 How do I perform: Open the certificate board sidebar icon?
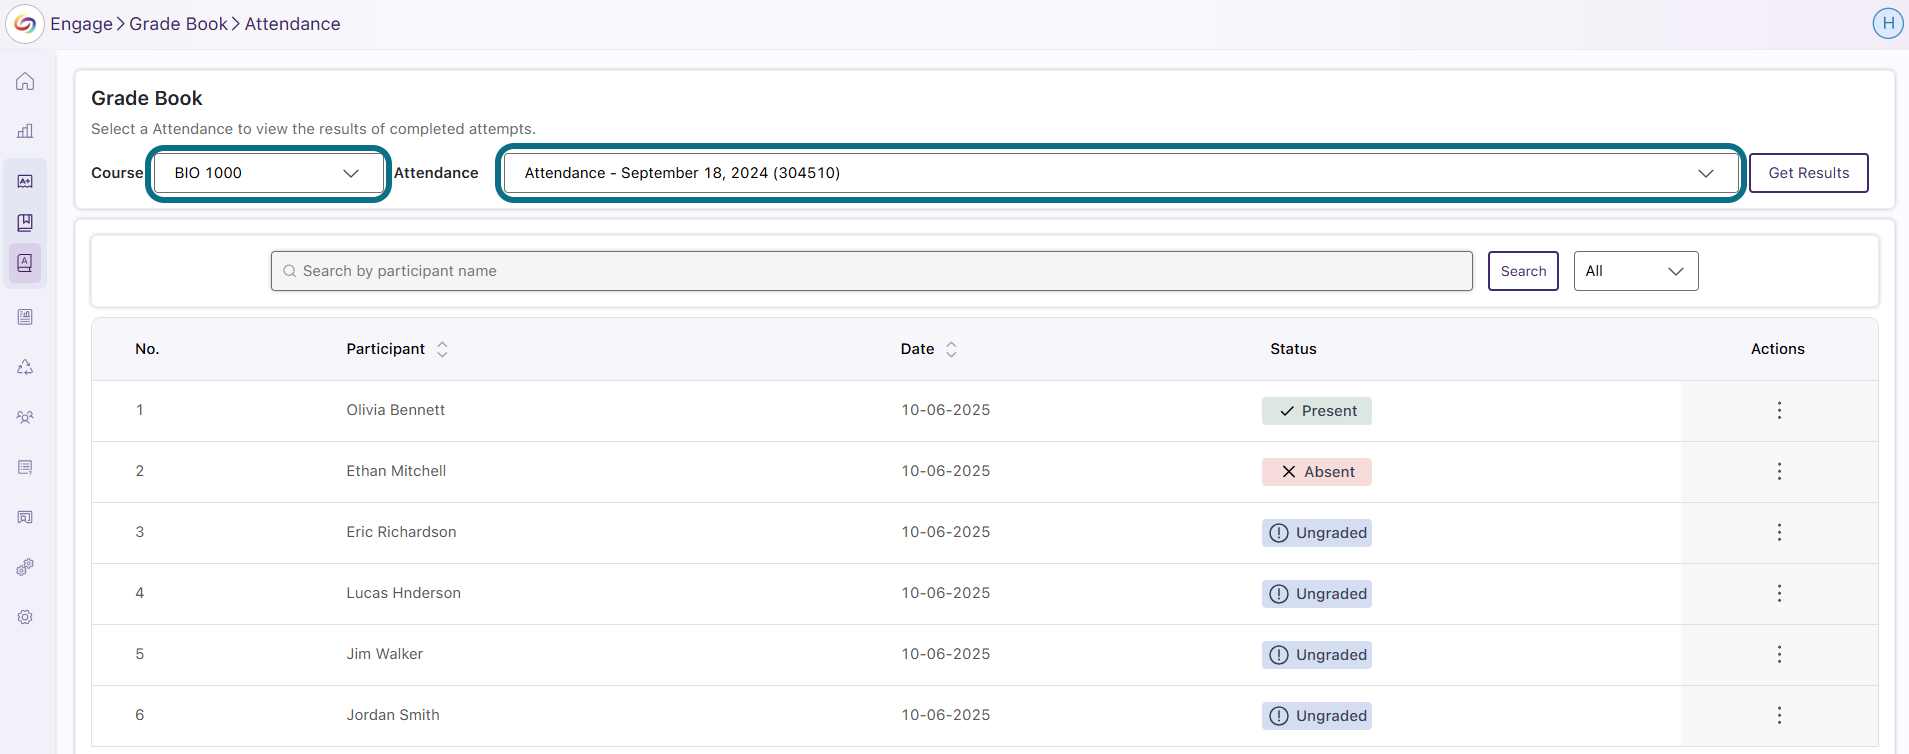point(25,517)
